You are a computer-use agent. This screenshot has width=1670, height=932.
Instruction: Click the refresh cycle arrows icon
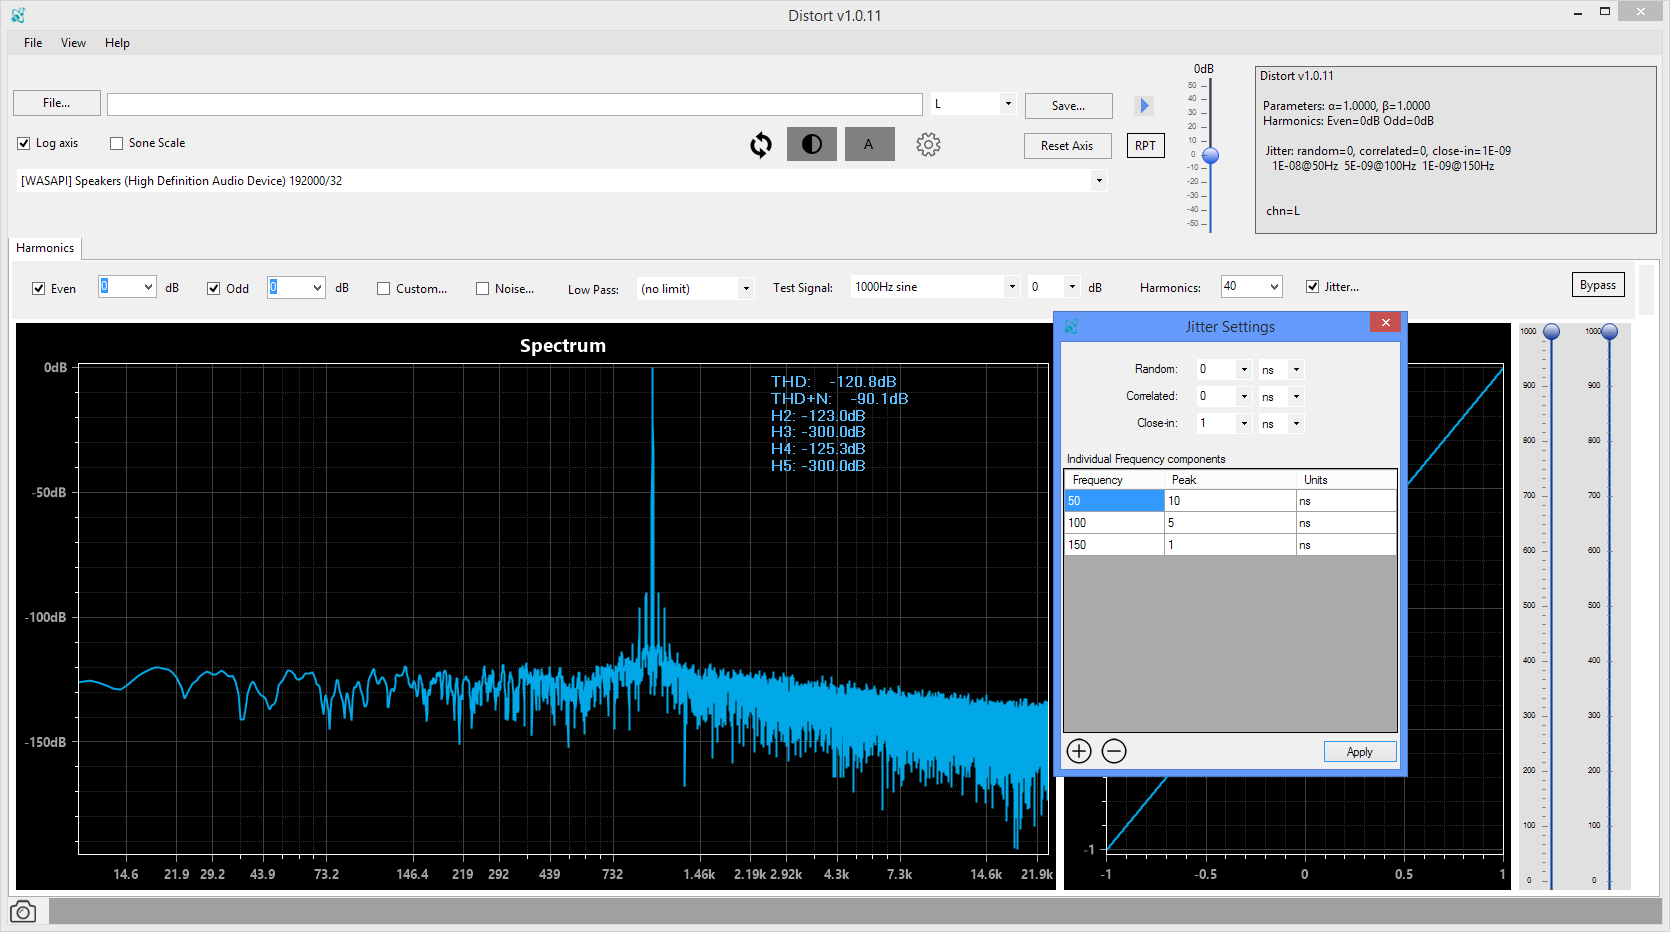(761, 145)
